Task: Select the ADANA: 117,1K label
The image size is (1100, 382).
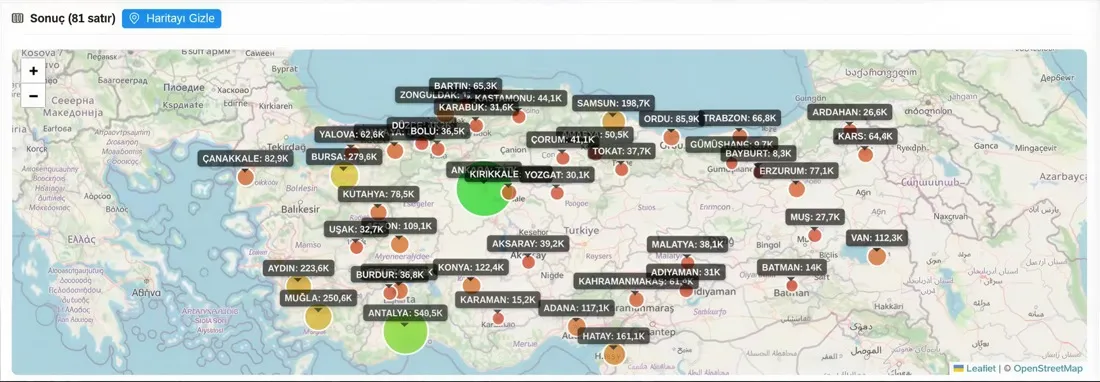Action: pyautogui.click(x=576, y=308)
